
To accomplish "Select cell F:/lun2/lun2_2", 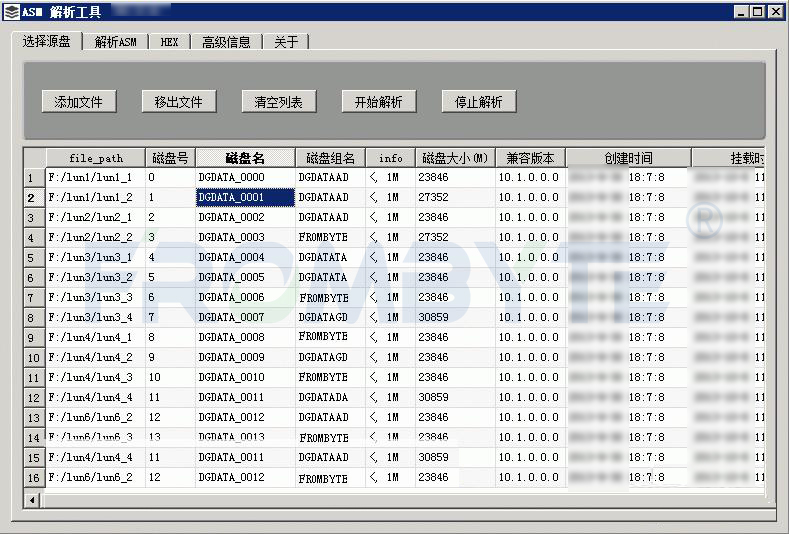I will [96, 237].
